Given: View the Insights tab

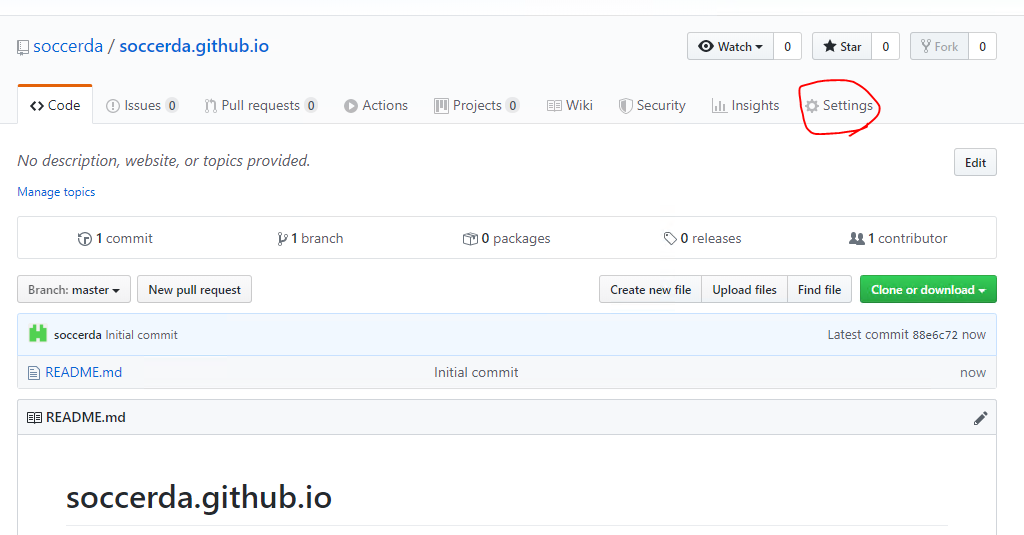Looking at the screenshot, I should pyautogui.click(x=745, y=105).
